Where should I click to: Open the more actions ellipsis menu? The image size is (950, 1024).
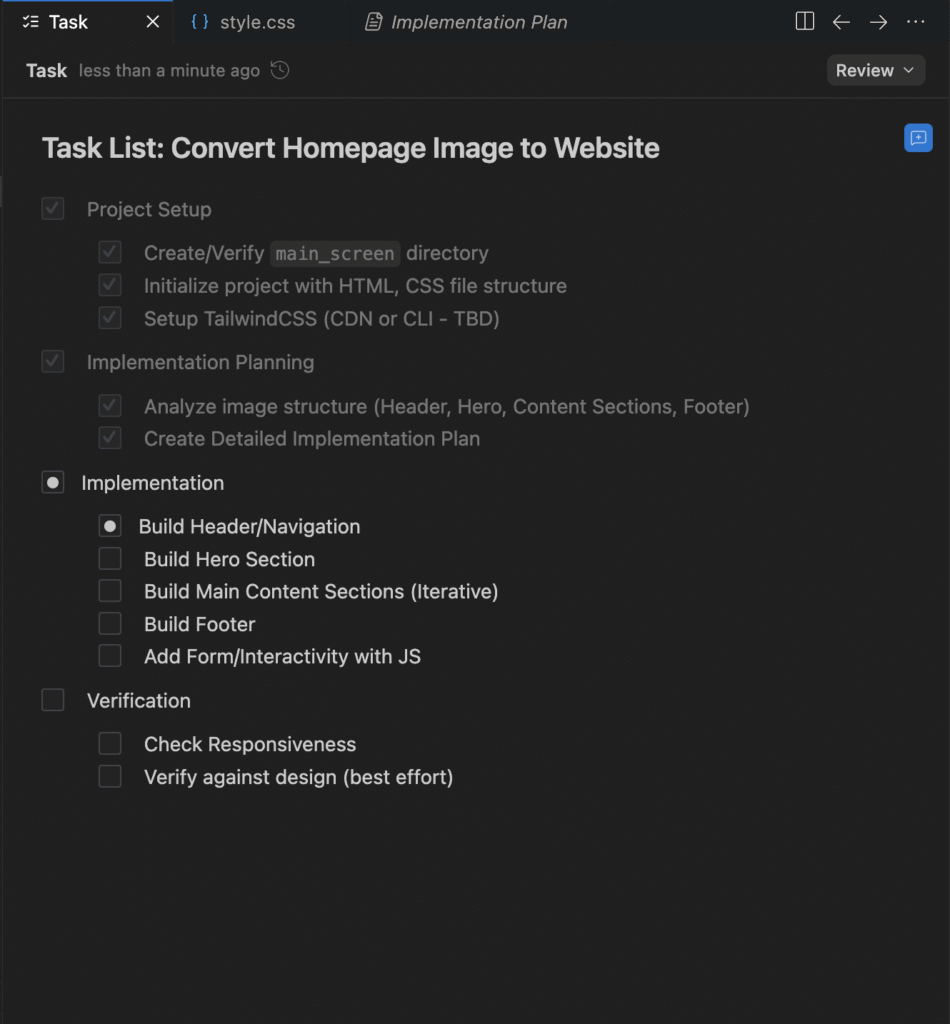[x=915, y=22]
